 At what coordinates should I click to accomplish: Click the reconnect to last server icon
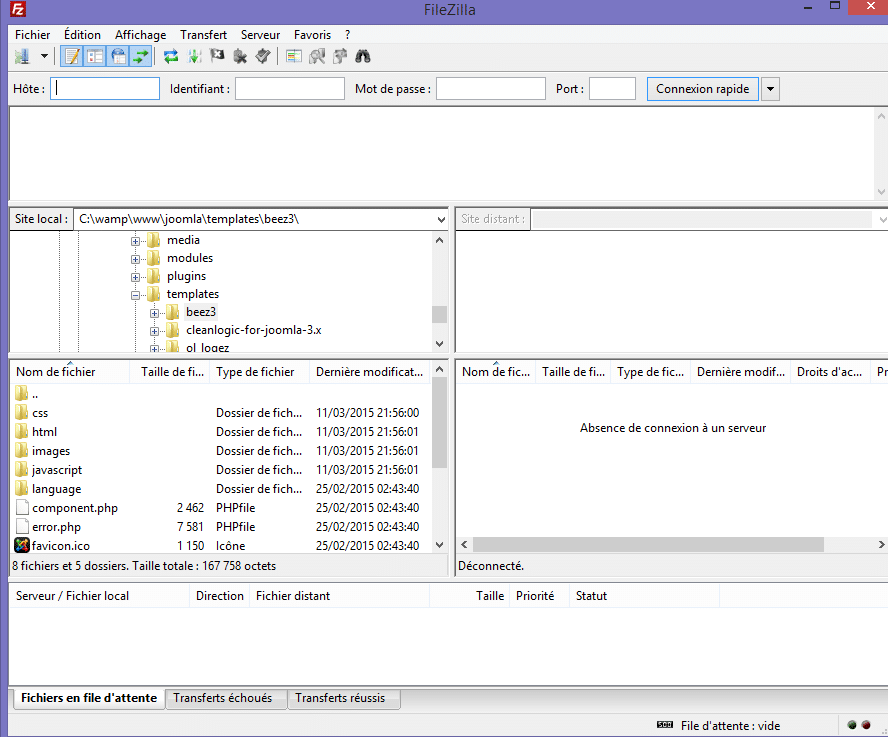[x=263, y=56]
